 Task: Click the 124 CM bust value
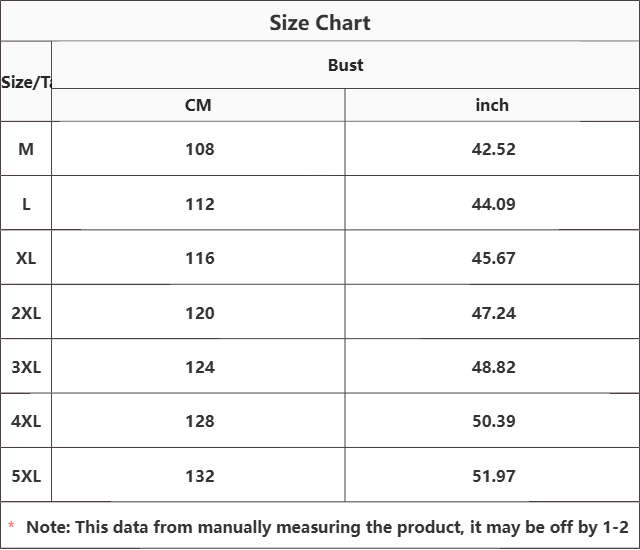[199, 367]
